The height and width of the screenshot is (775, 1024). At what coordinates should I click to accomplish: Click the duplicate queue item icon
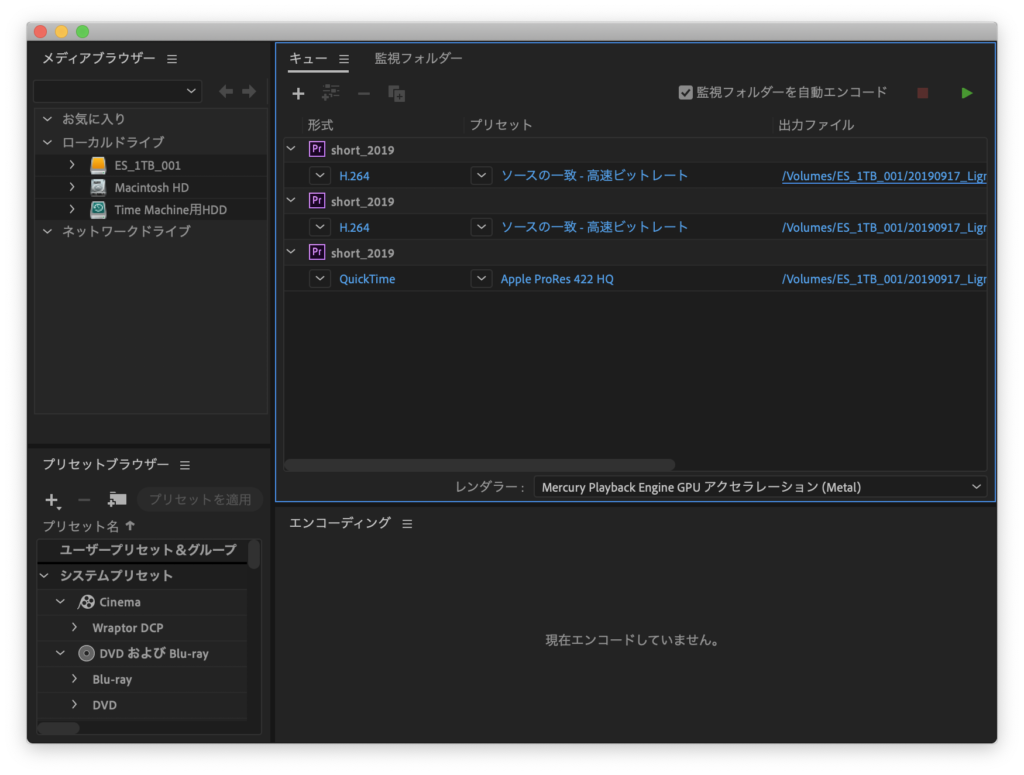pos(396,92)
